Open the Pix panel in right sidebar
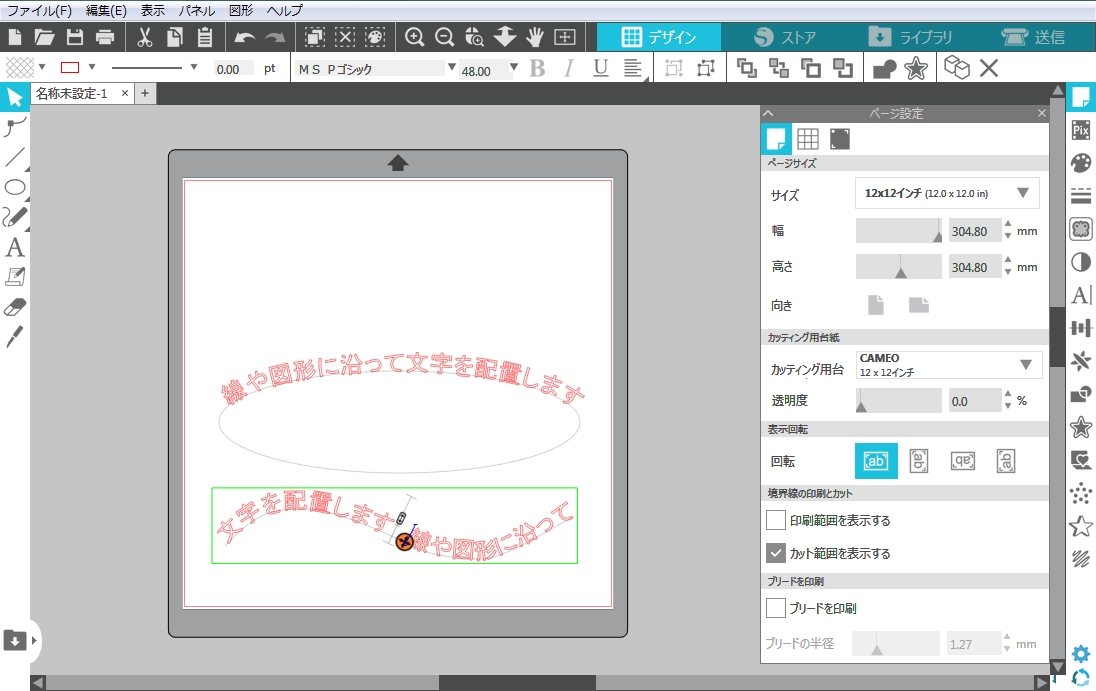The image size is (1096, 691). (x=1080, y=130)
